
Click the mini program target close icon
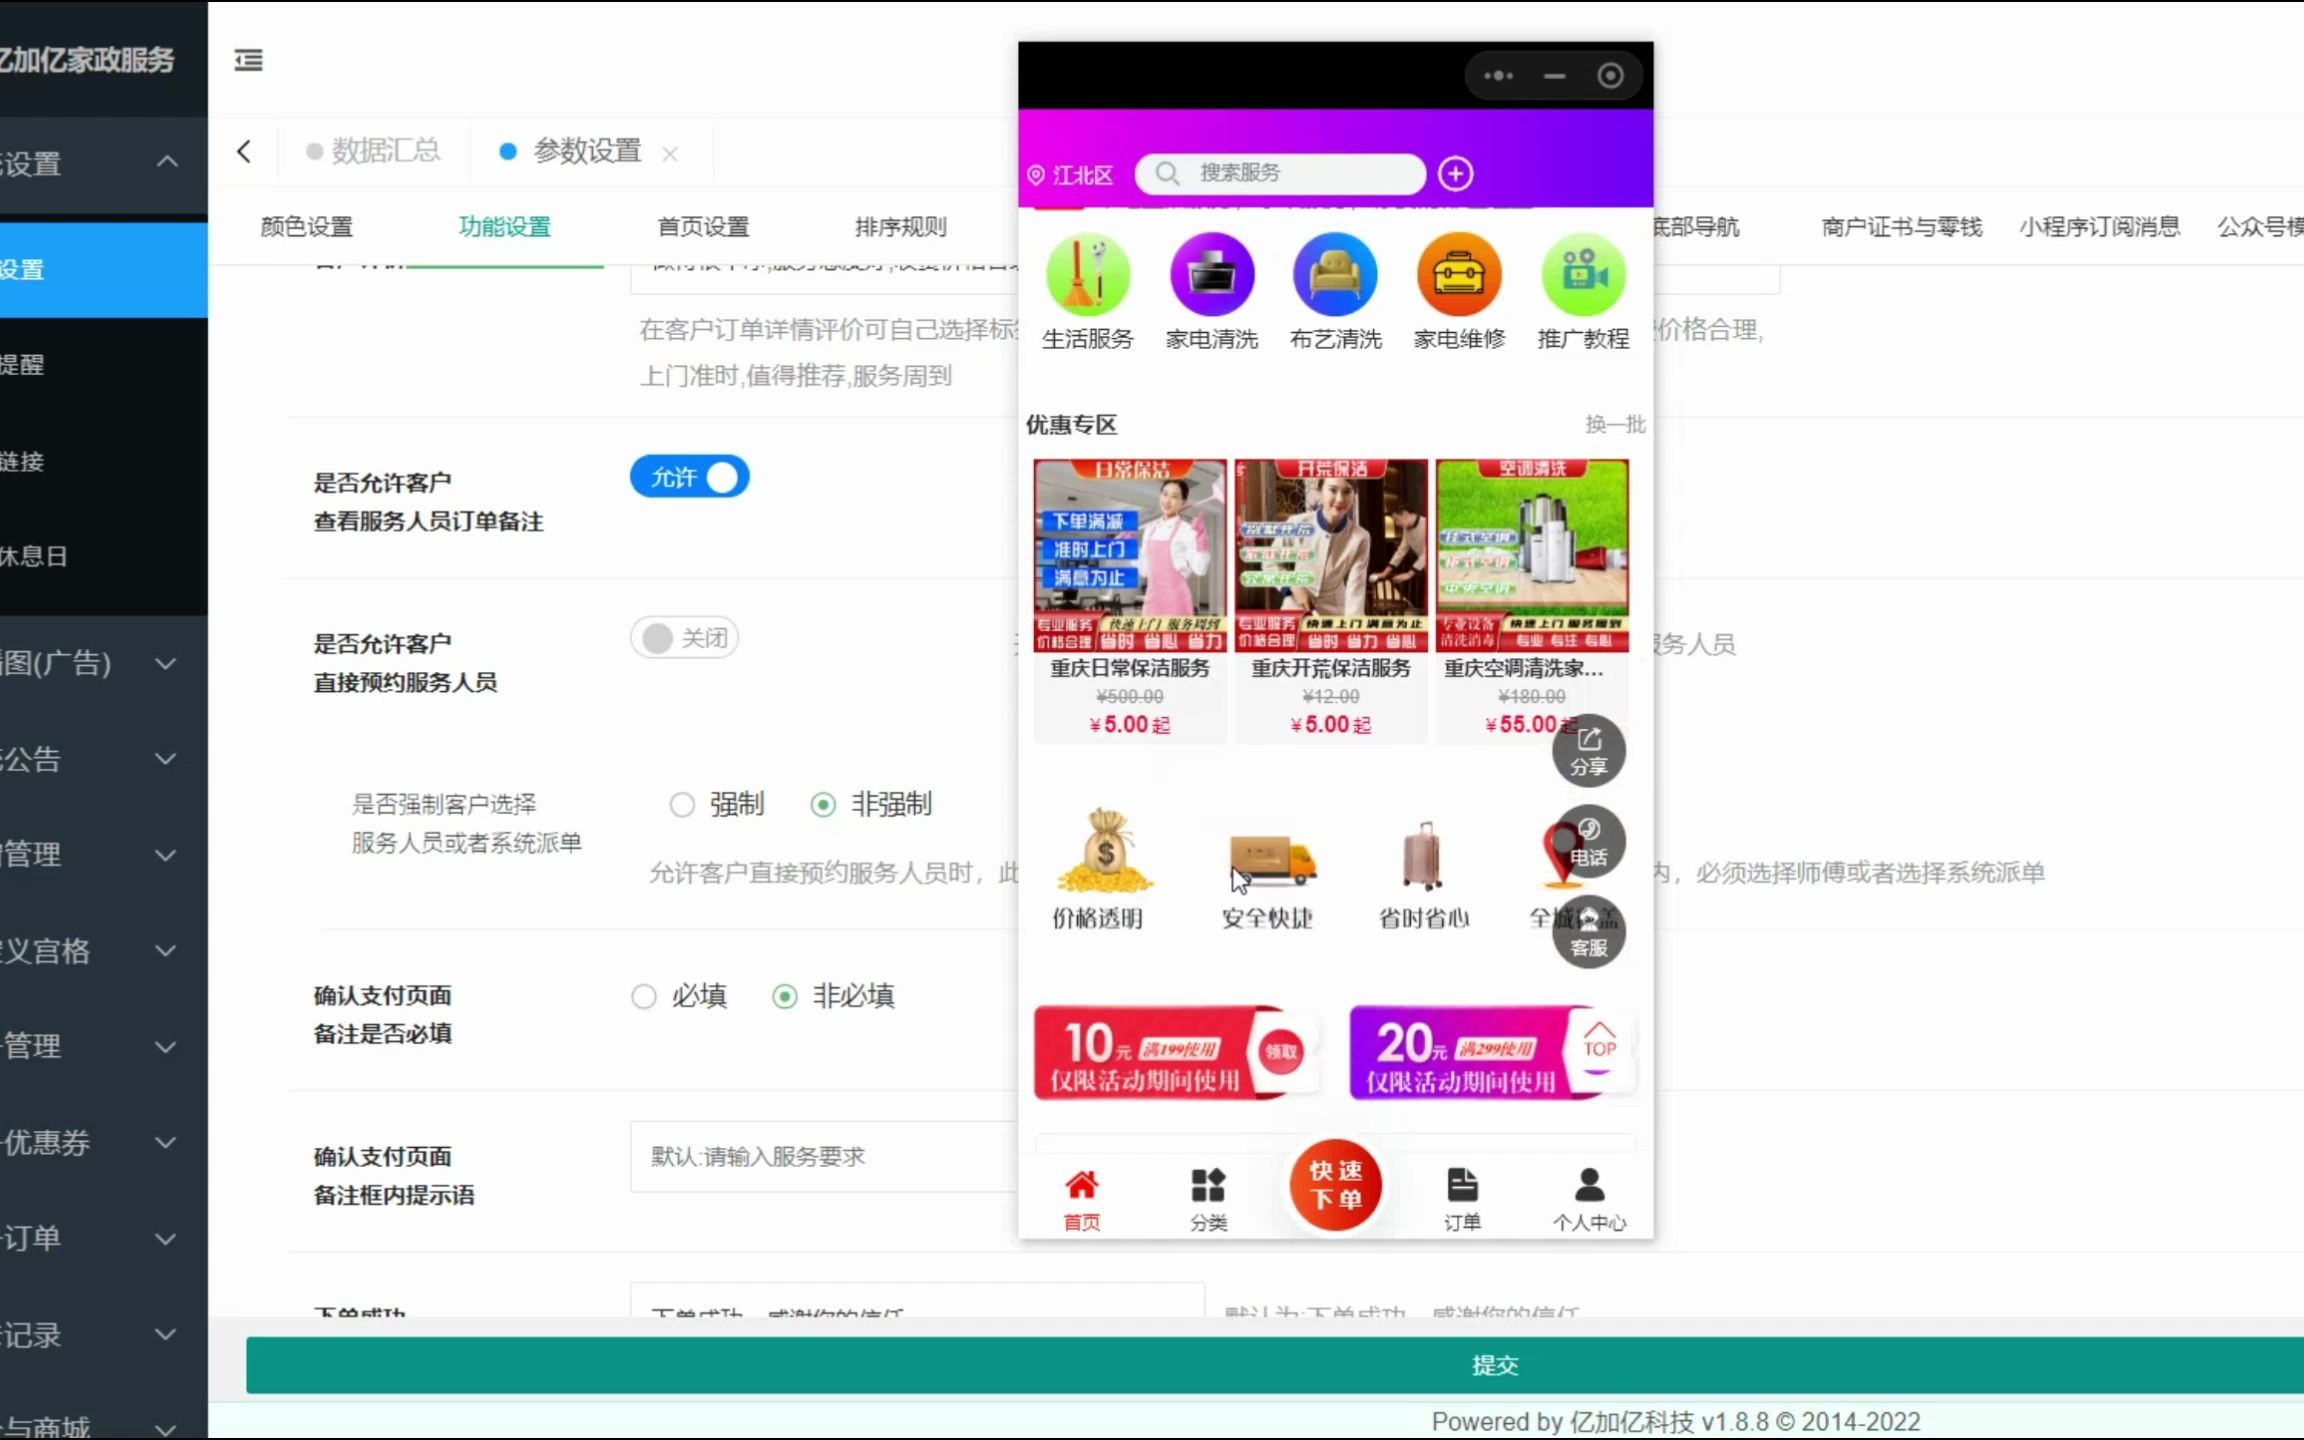(x=1610, y=76)
